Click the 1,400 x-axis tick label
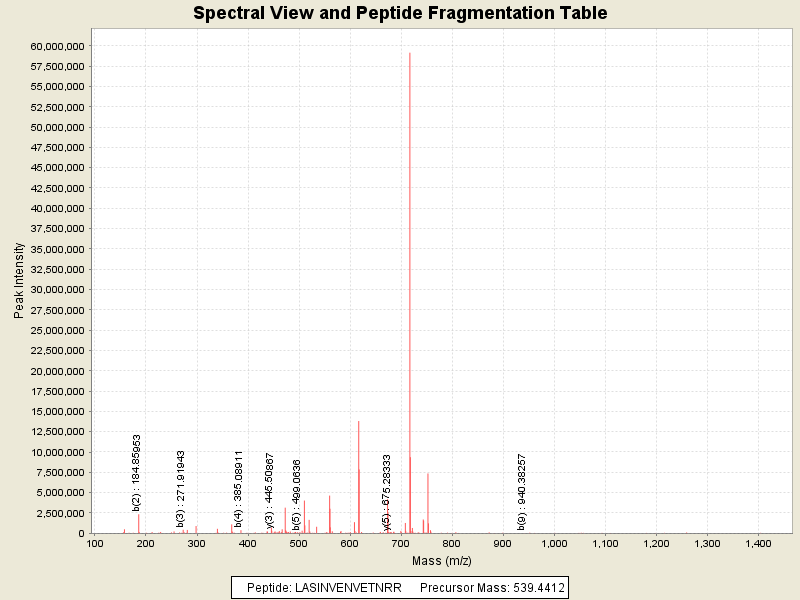800x600 pixels. click(x=758, y=544)
